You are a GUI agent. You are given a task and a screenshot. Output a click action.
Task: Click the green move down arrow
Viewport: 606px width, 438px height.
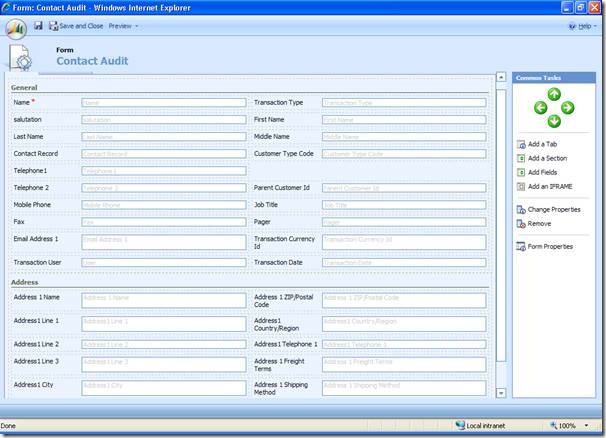(554, 121)
